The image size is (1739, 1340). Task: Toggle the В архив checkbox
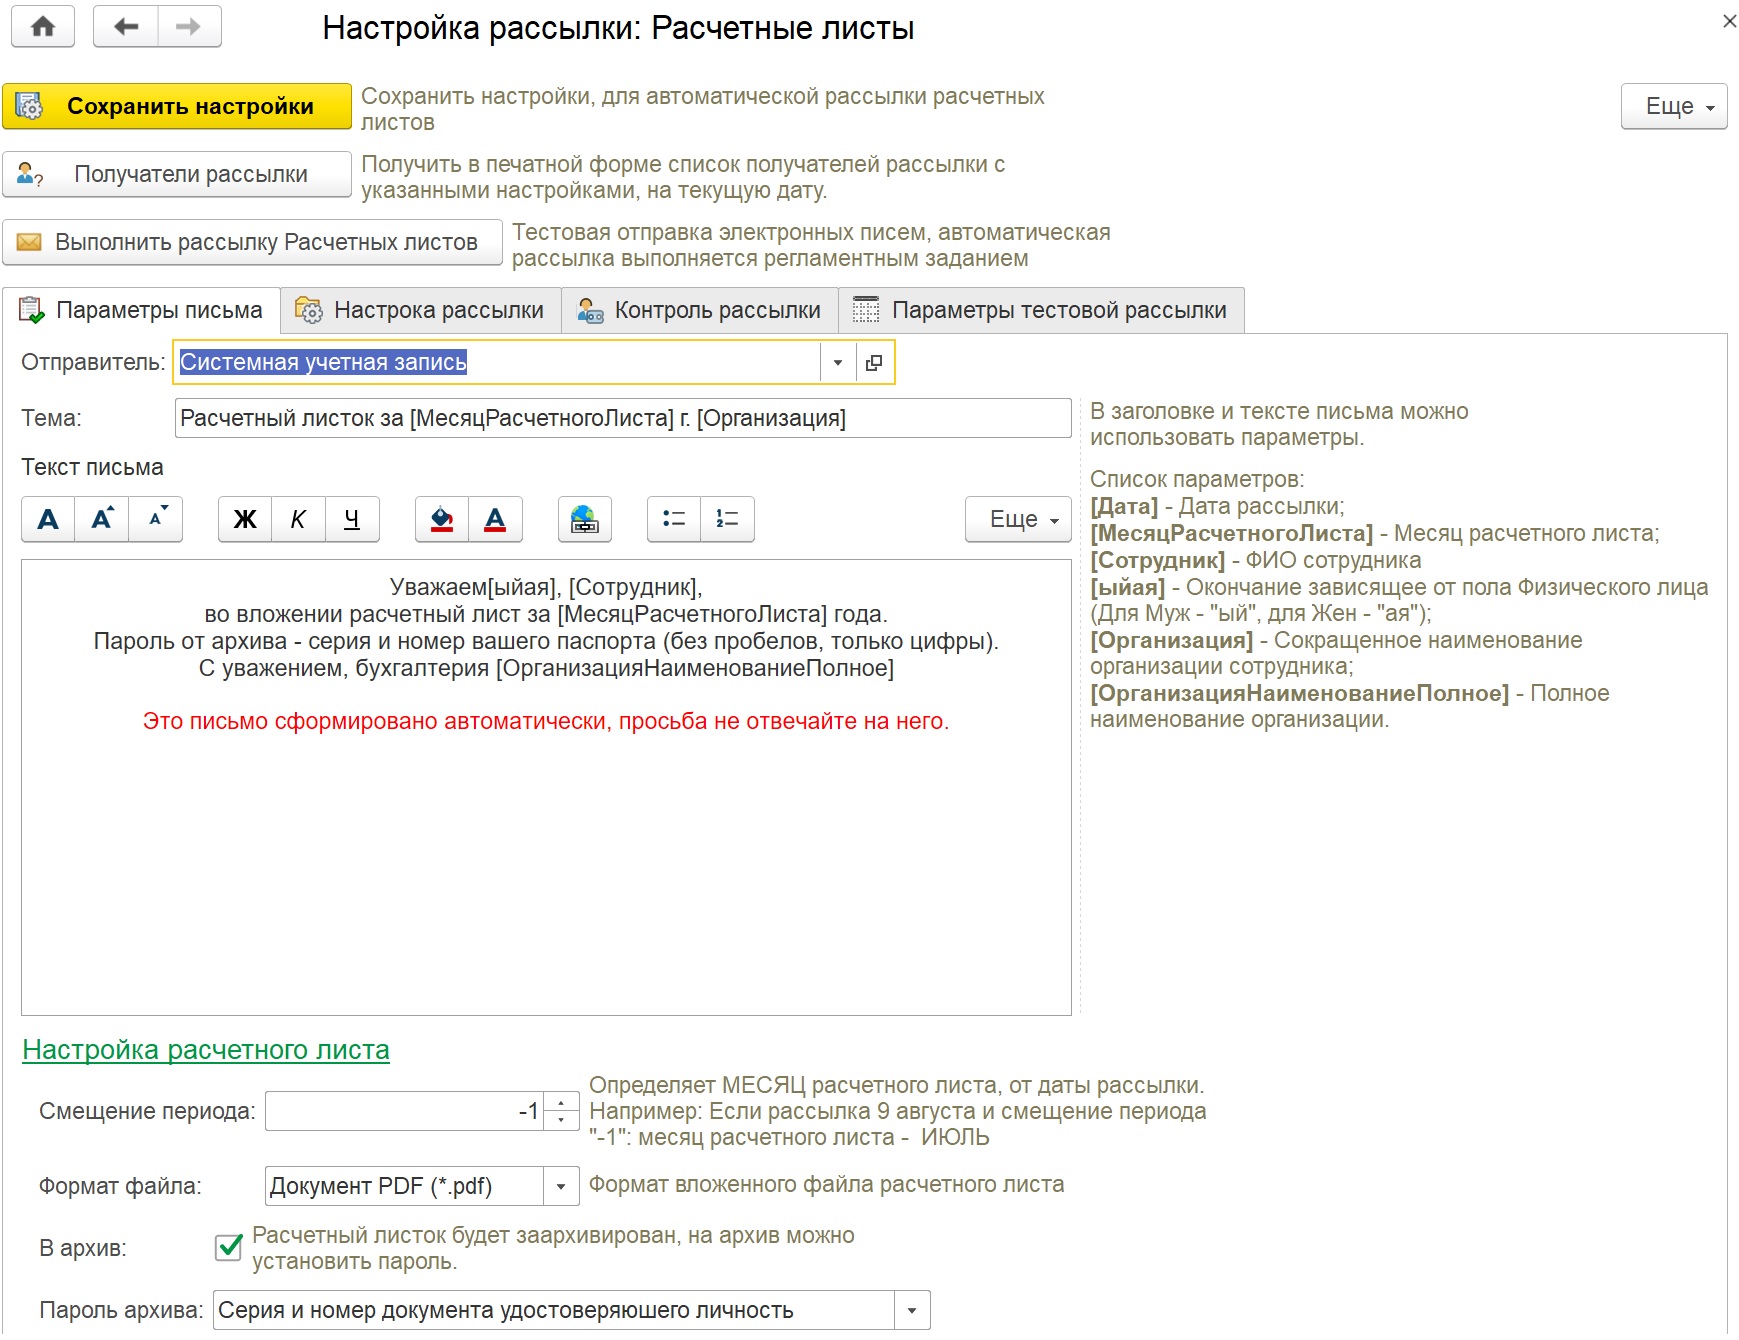coord(229,1247)
